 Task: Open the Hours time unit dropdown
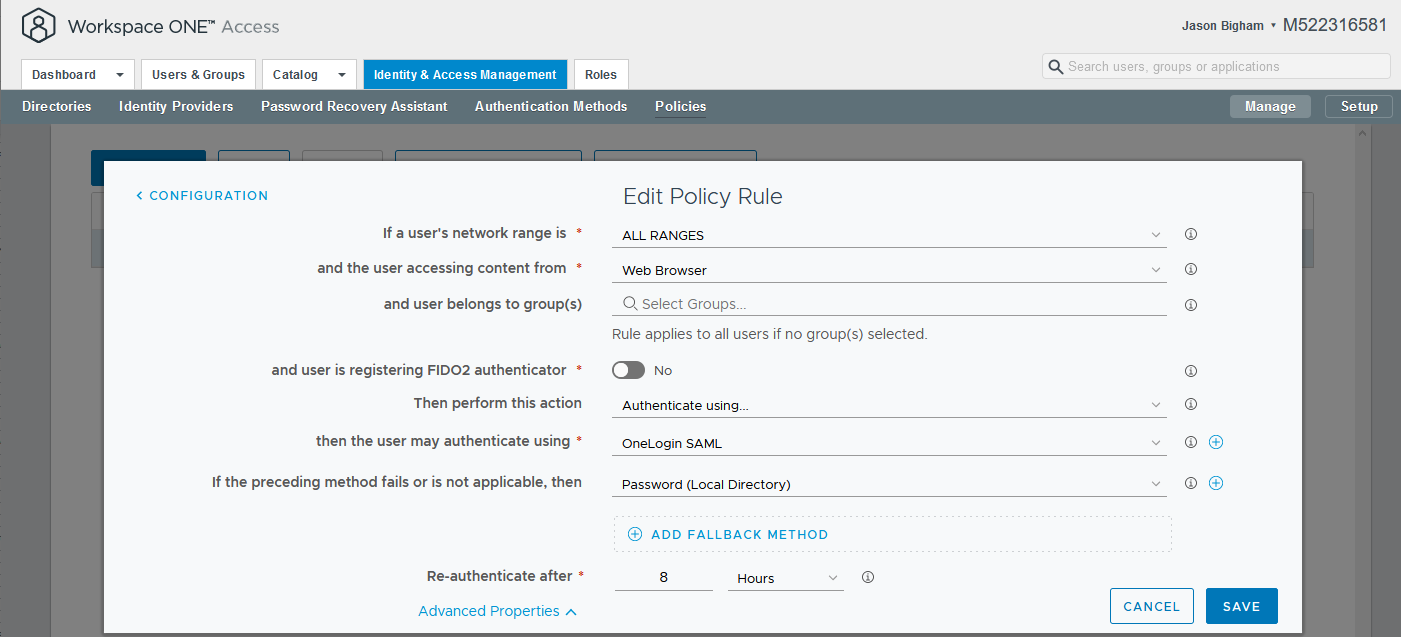tap(786, 578)
